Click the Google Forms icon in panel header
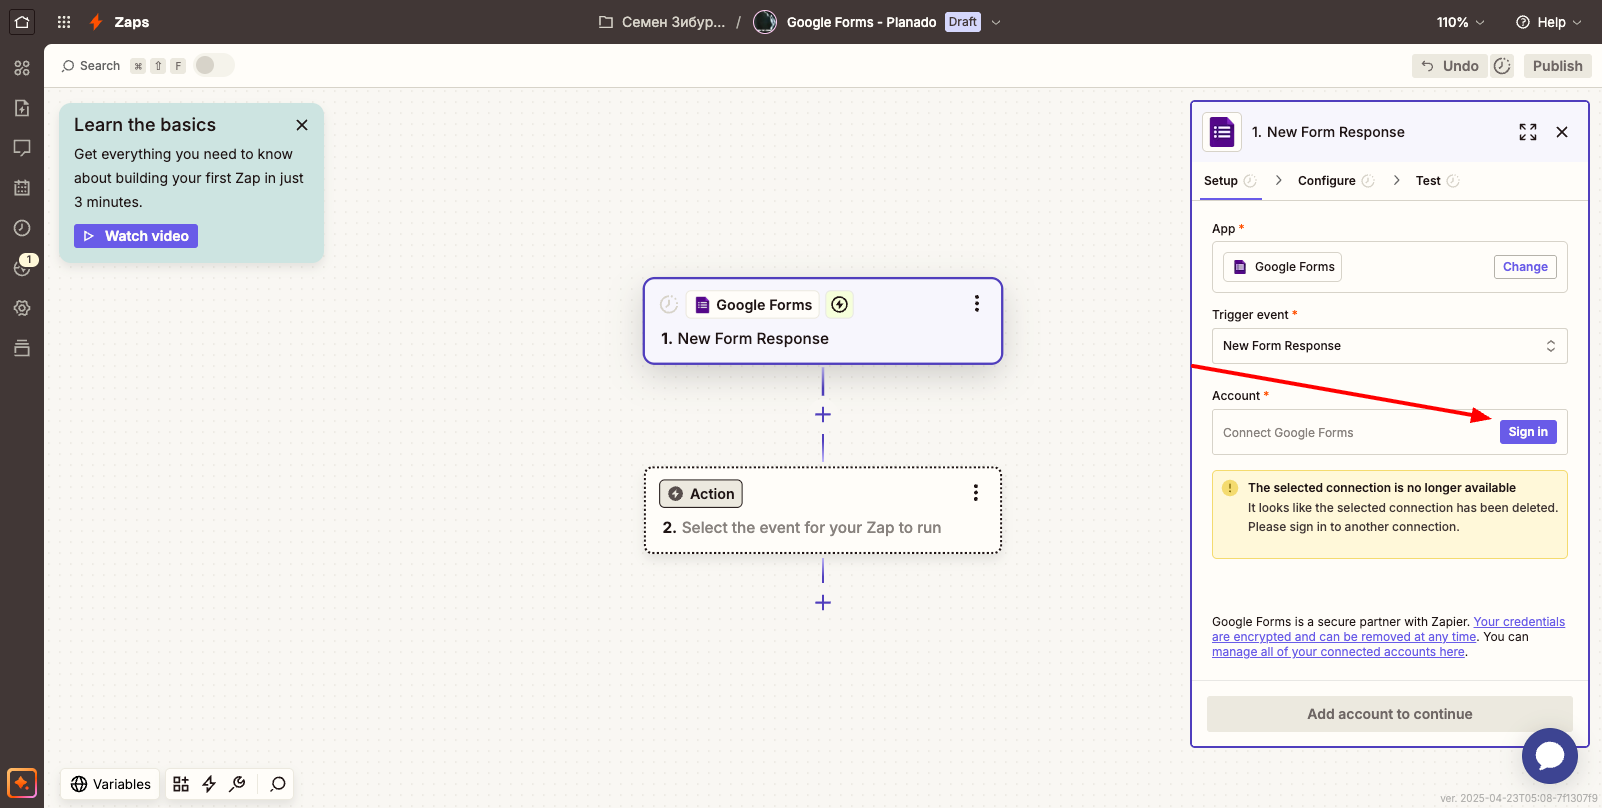The image size is (1602, 808). tap(1222, 132)
